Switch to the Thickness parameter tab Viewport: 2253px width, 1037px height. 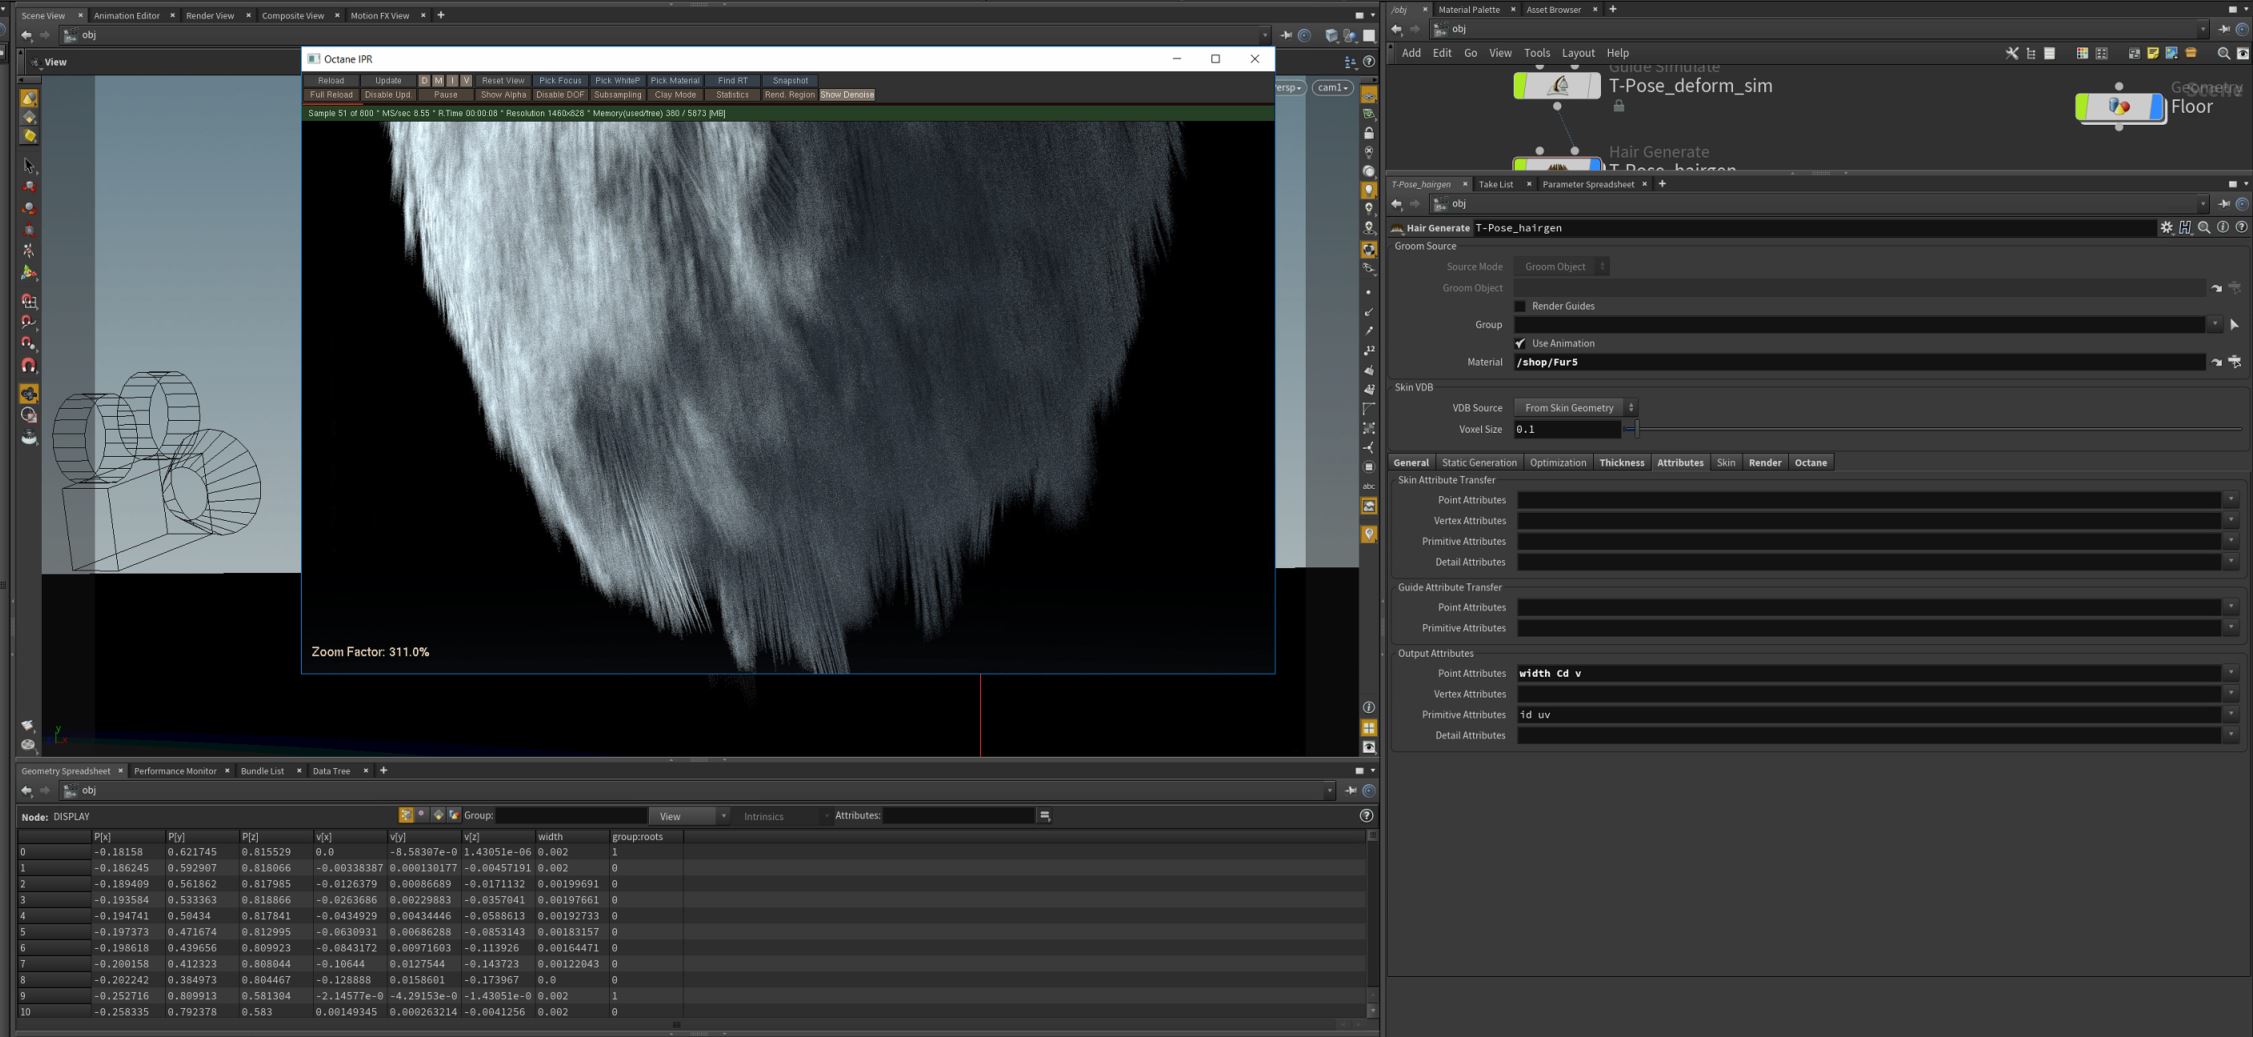(1621, 463)
